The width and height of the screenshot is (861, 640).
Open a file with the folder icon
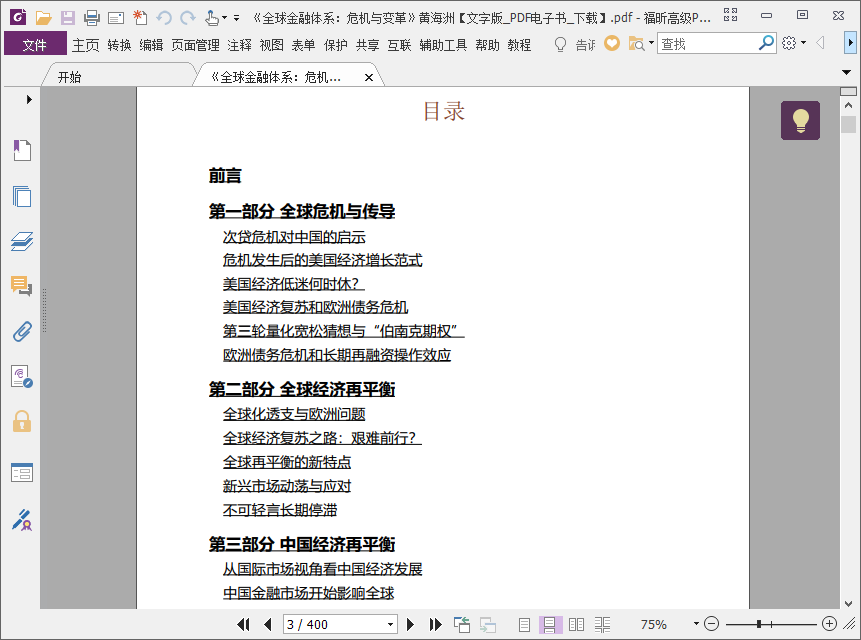[43, 18]
